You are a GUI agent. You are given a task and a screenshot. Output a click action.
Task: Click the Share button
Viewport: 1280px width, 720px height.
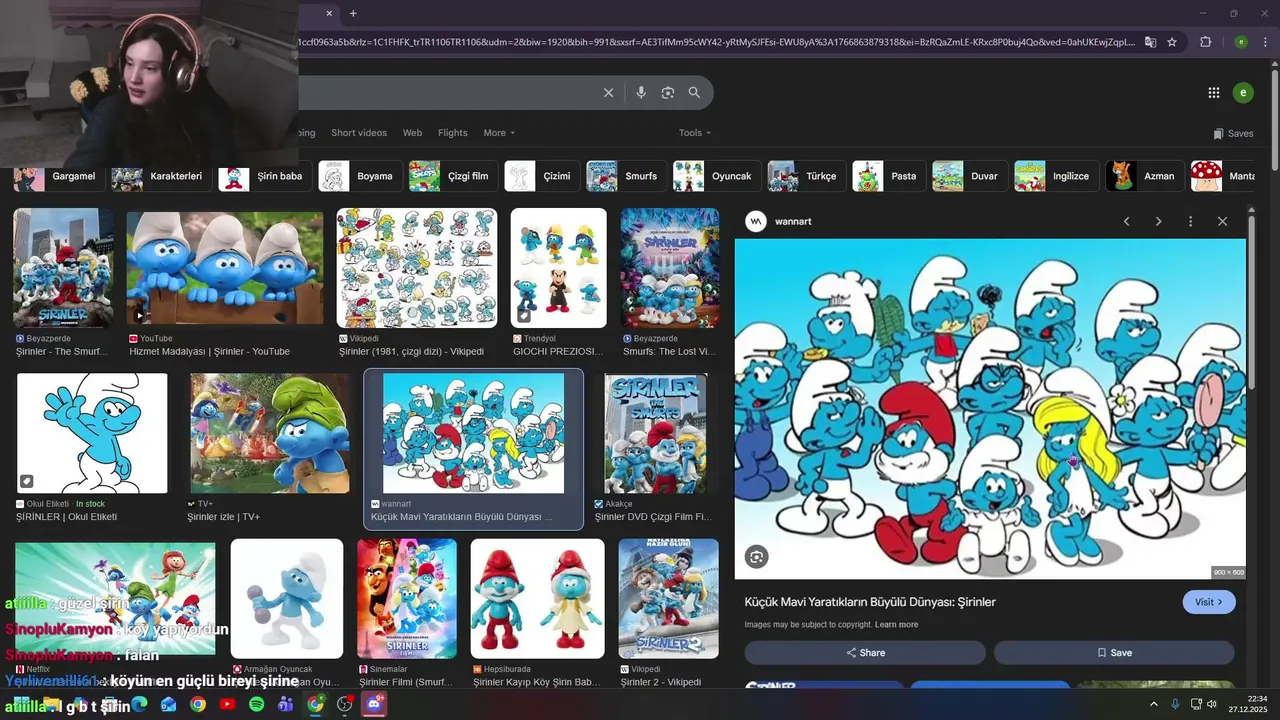865,653
